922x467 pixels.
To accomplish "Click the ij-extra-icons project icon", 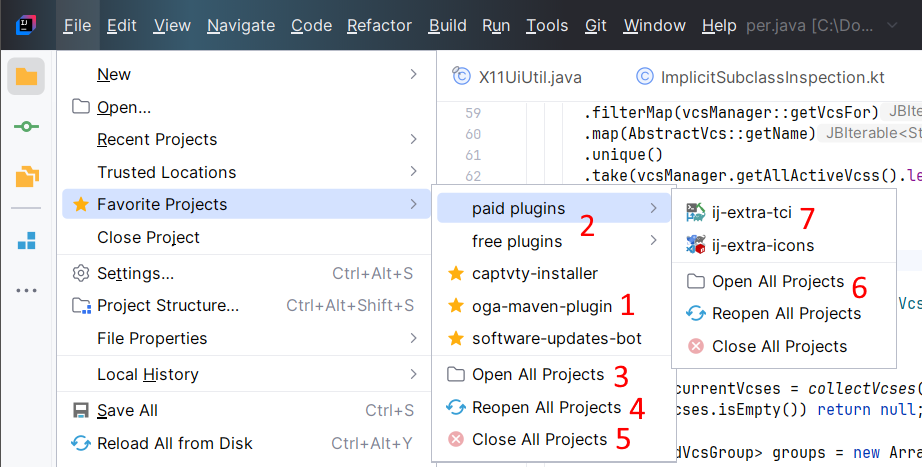I will (696, 245).
